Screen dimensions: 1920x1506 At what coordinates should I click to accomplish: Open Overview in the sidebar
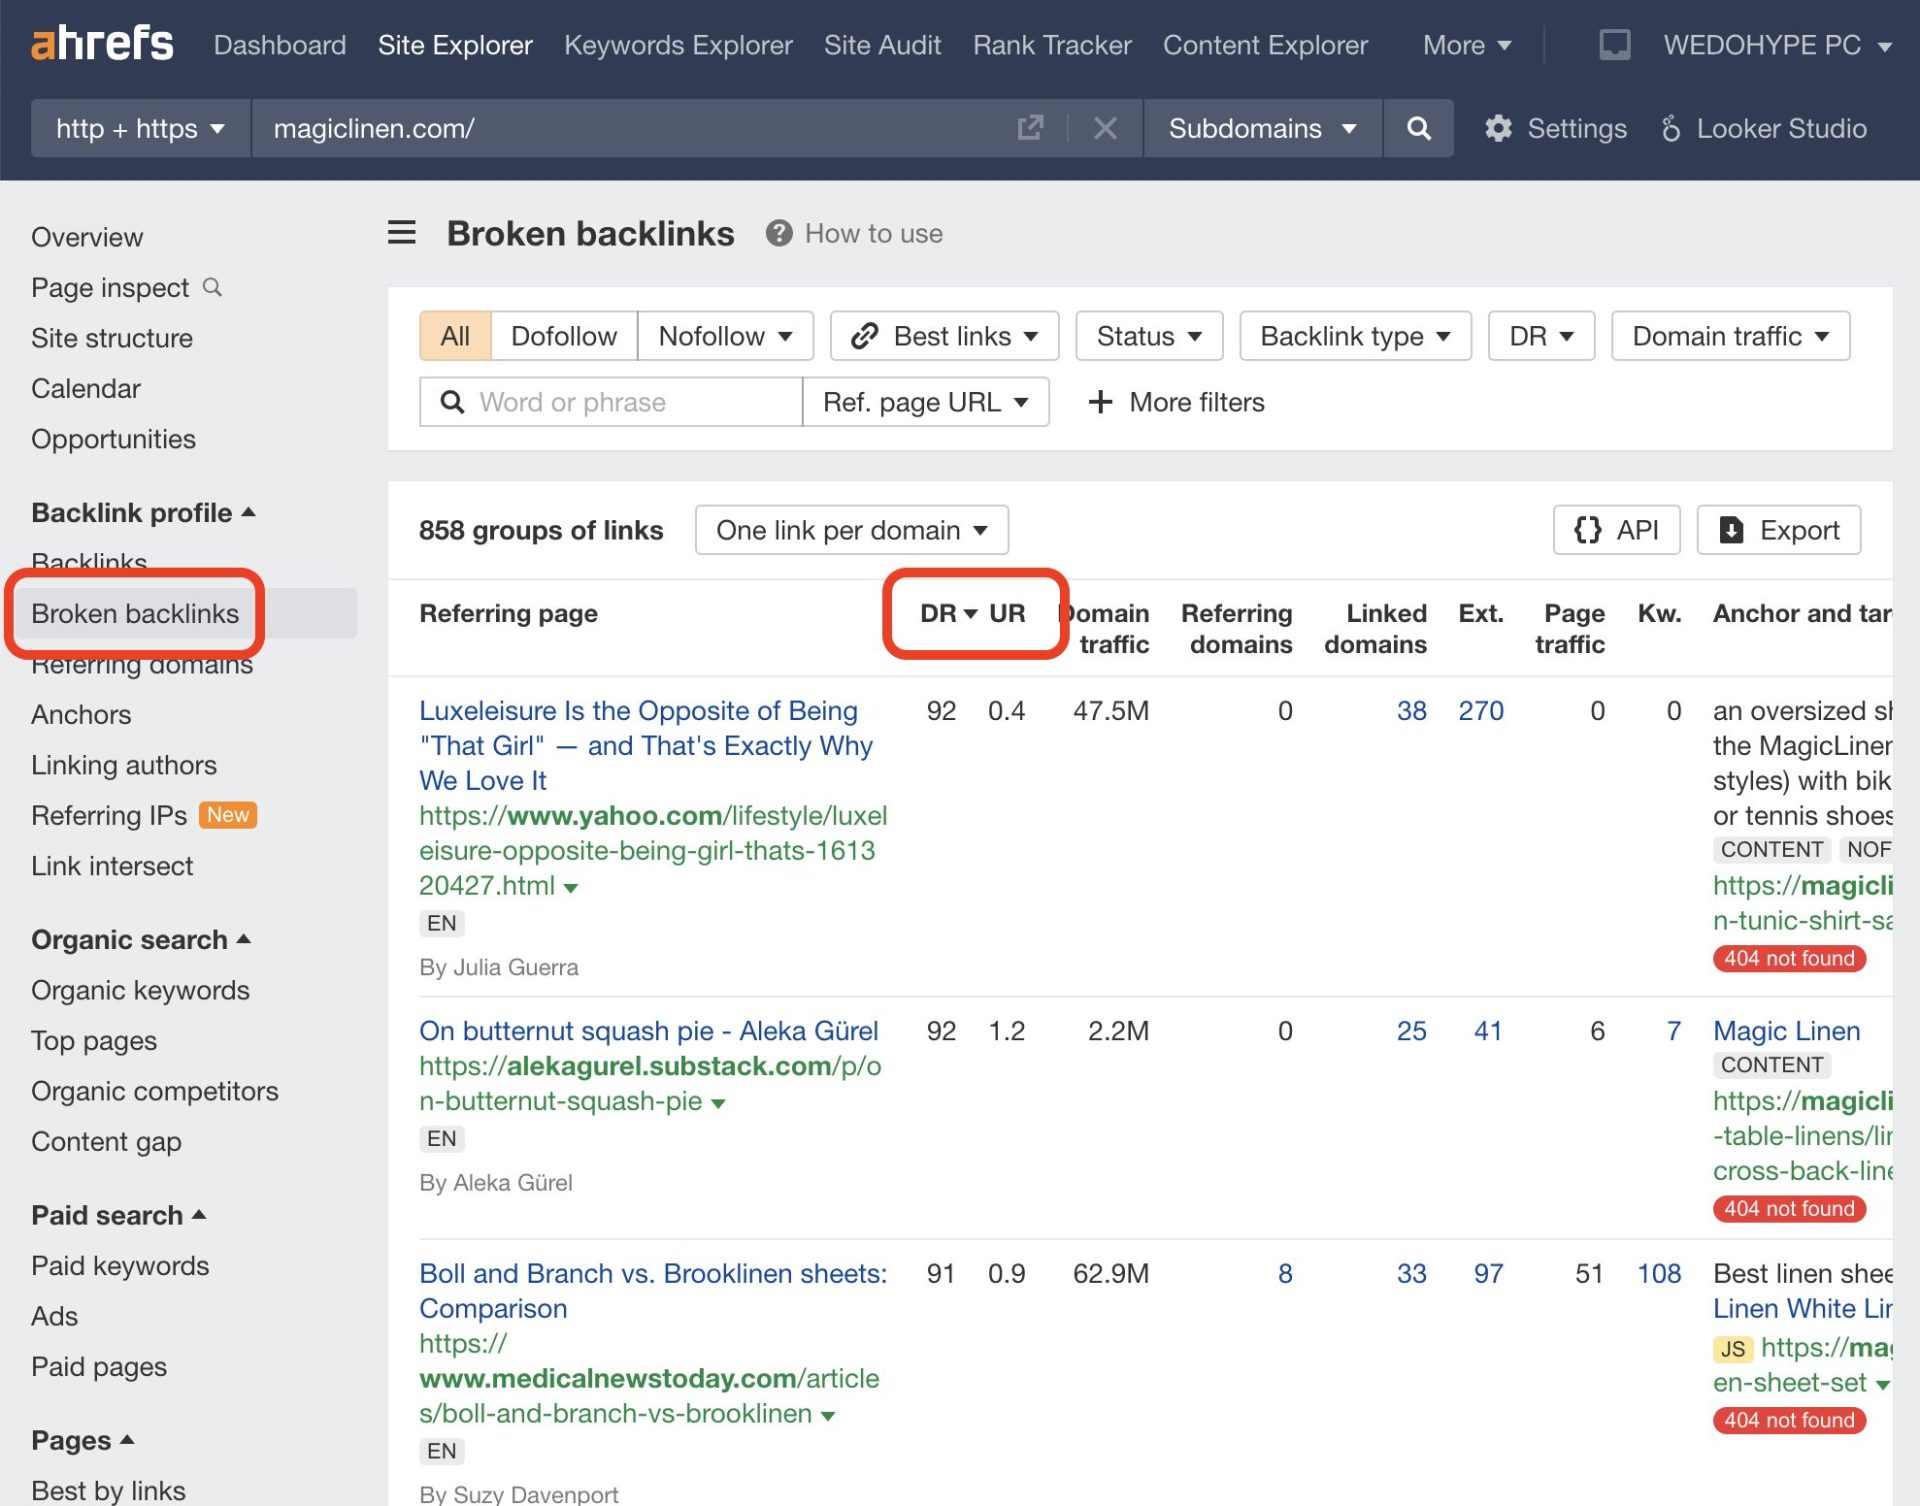click(x=87, y=237)
